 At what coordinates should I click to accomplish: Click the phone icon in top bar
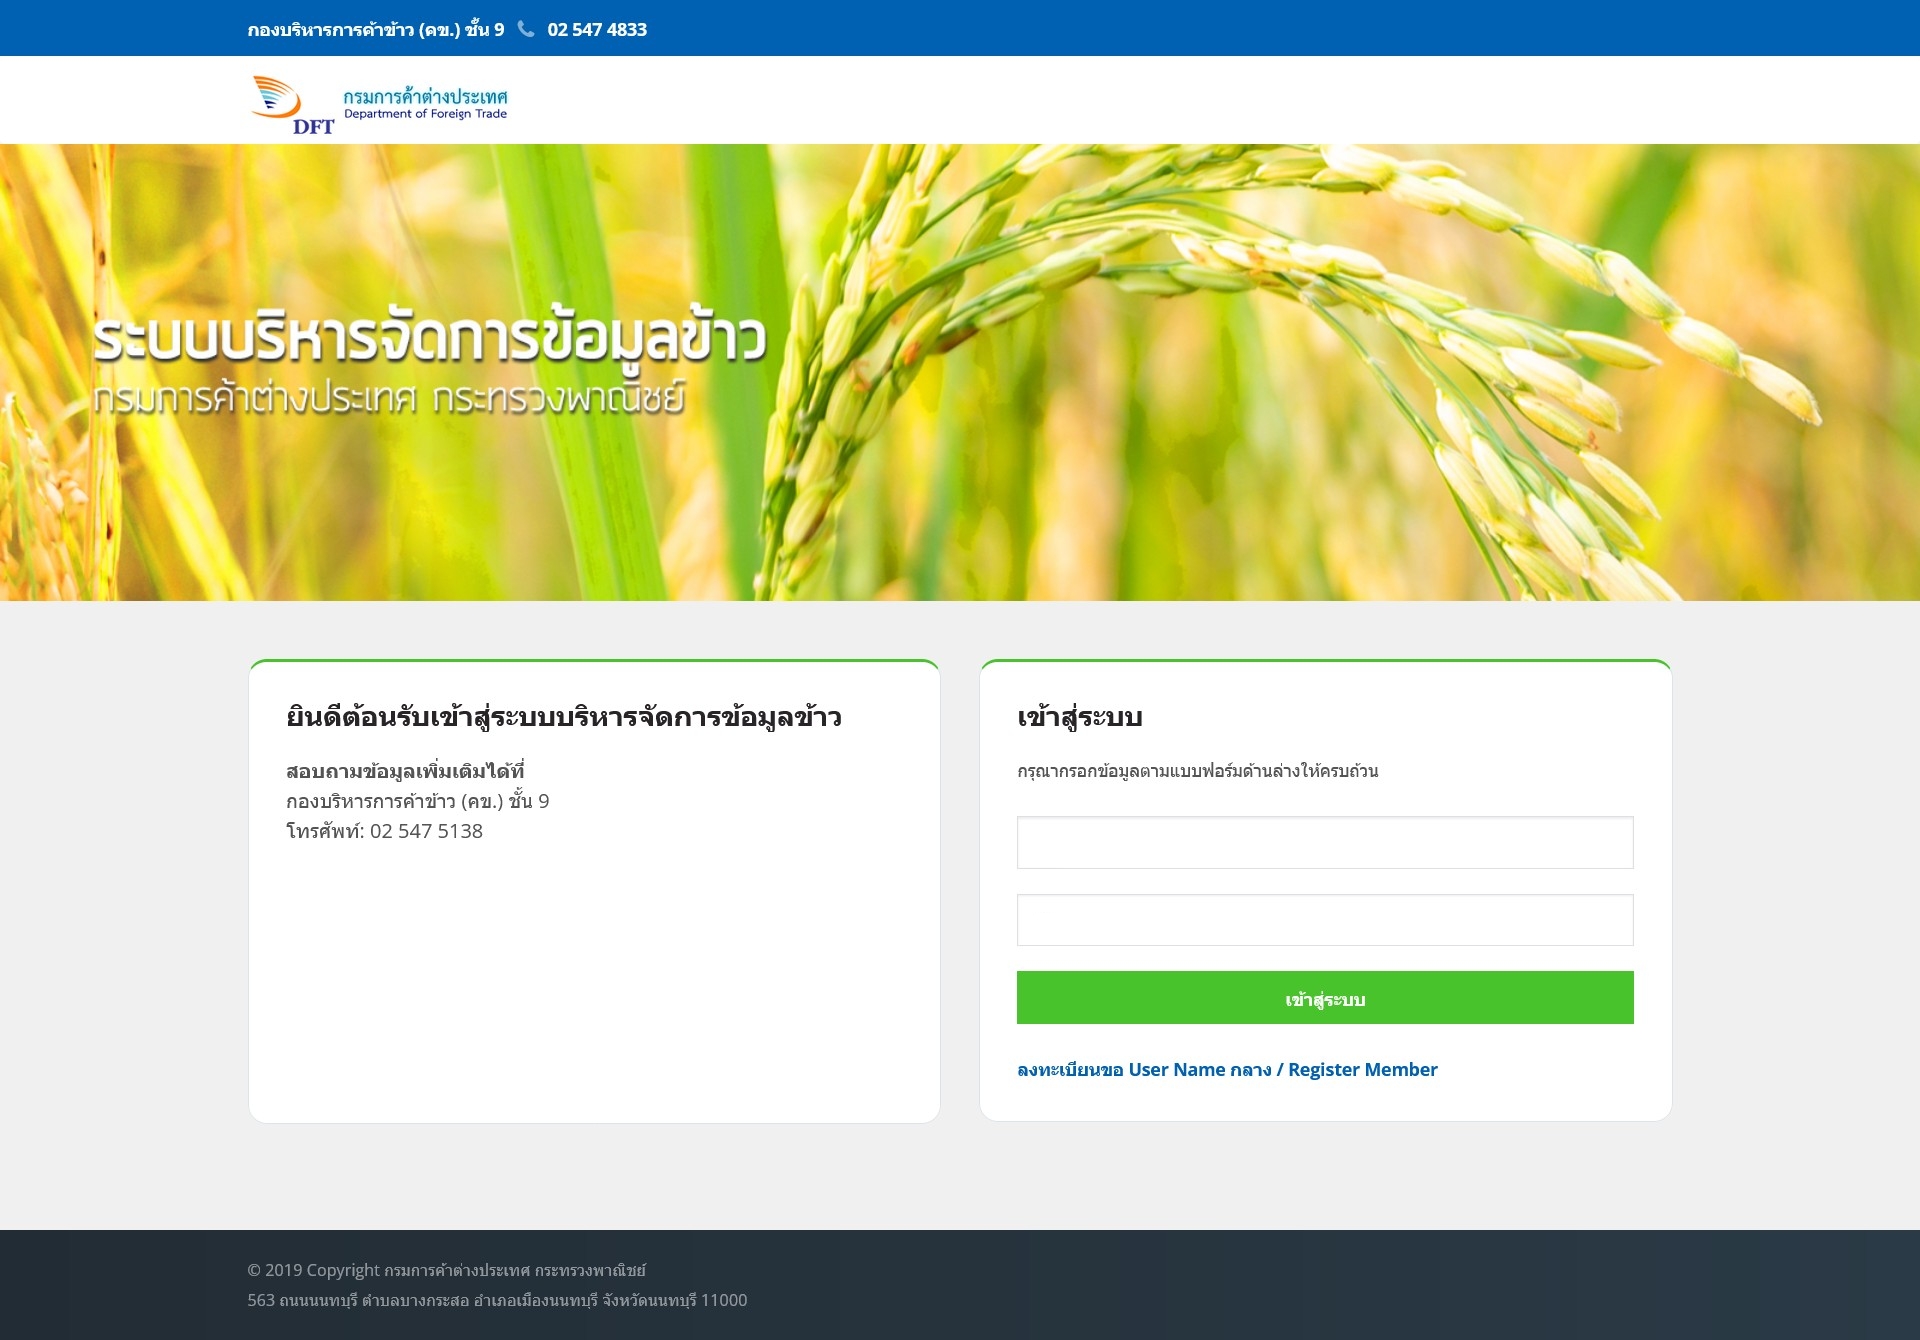pyautogui.click(x=526, y=29)
